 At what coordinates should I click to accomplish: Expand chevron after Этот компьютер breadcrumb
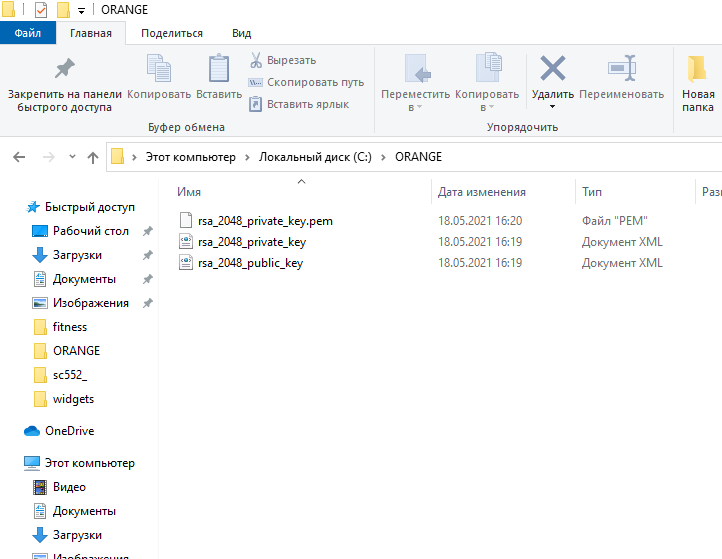pos(247,157)
